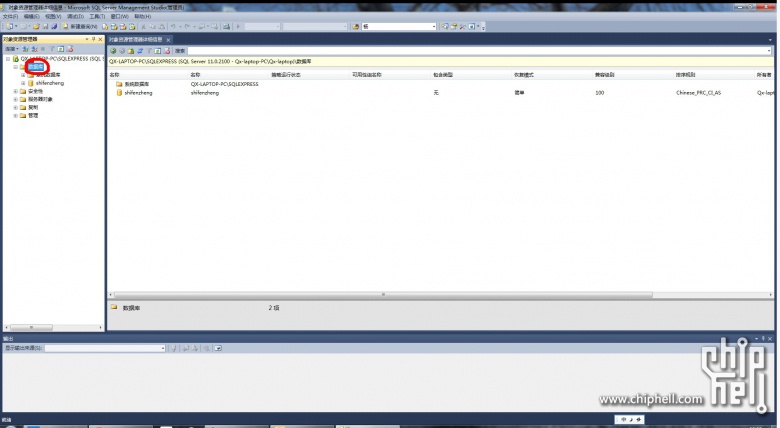Select 系统数据库 row in details list
Viewport: 780px width, 428px height.
click(x=136, y=84)
